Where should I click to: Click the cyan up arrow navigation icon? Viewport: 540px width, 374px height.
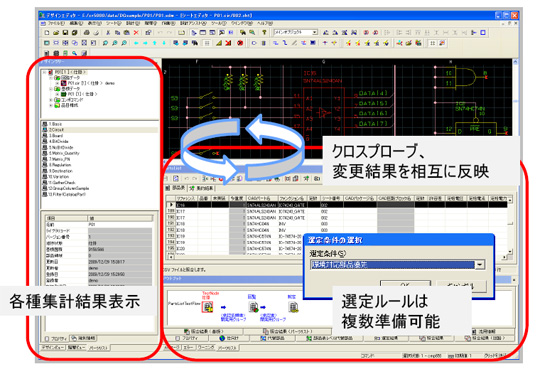click(x=155, y=43)
